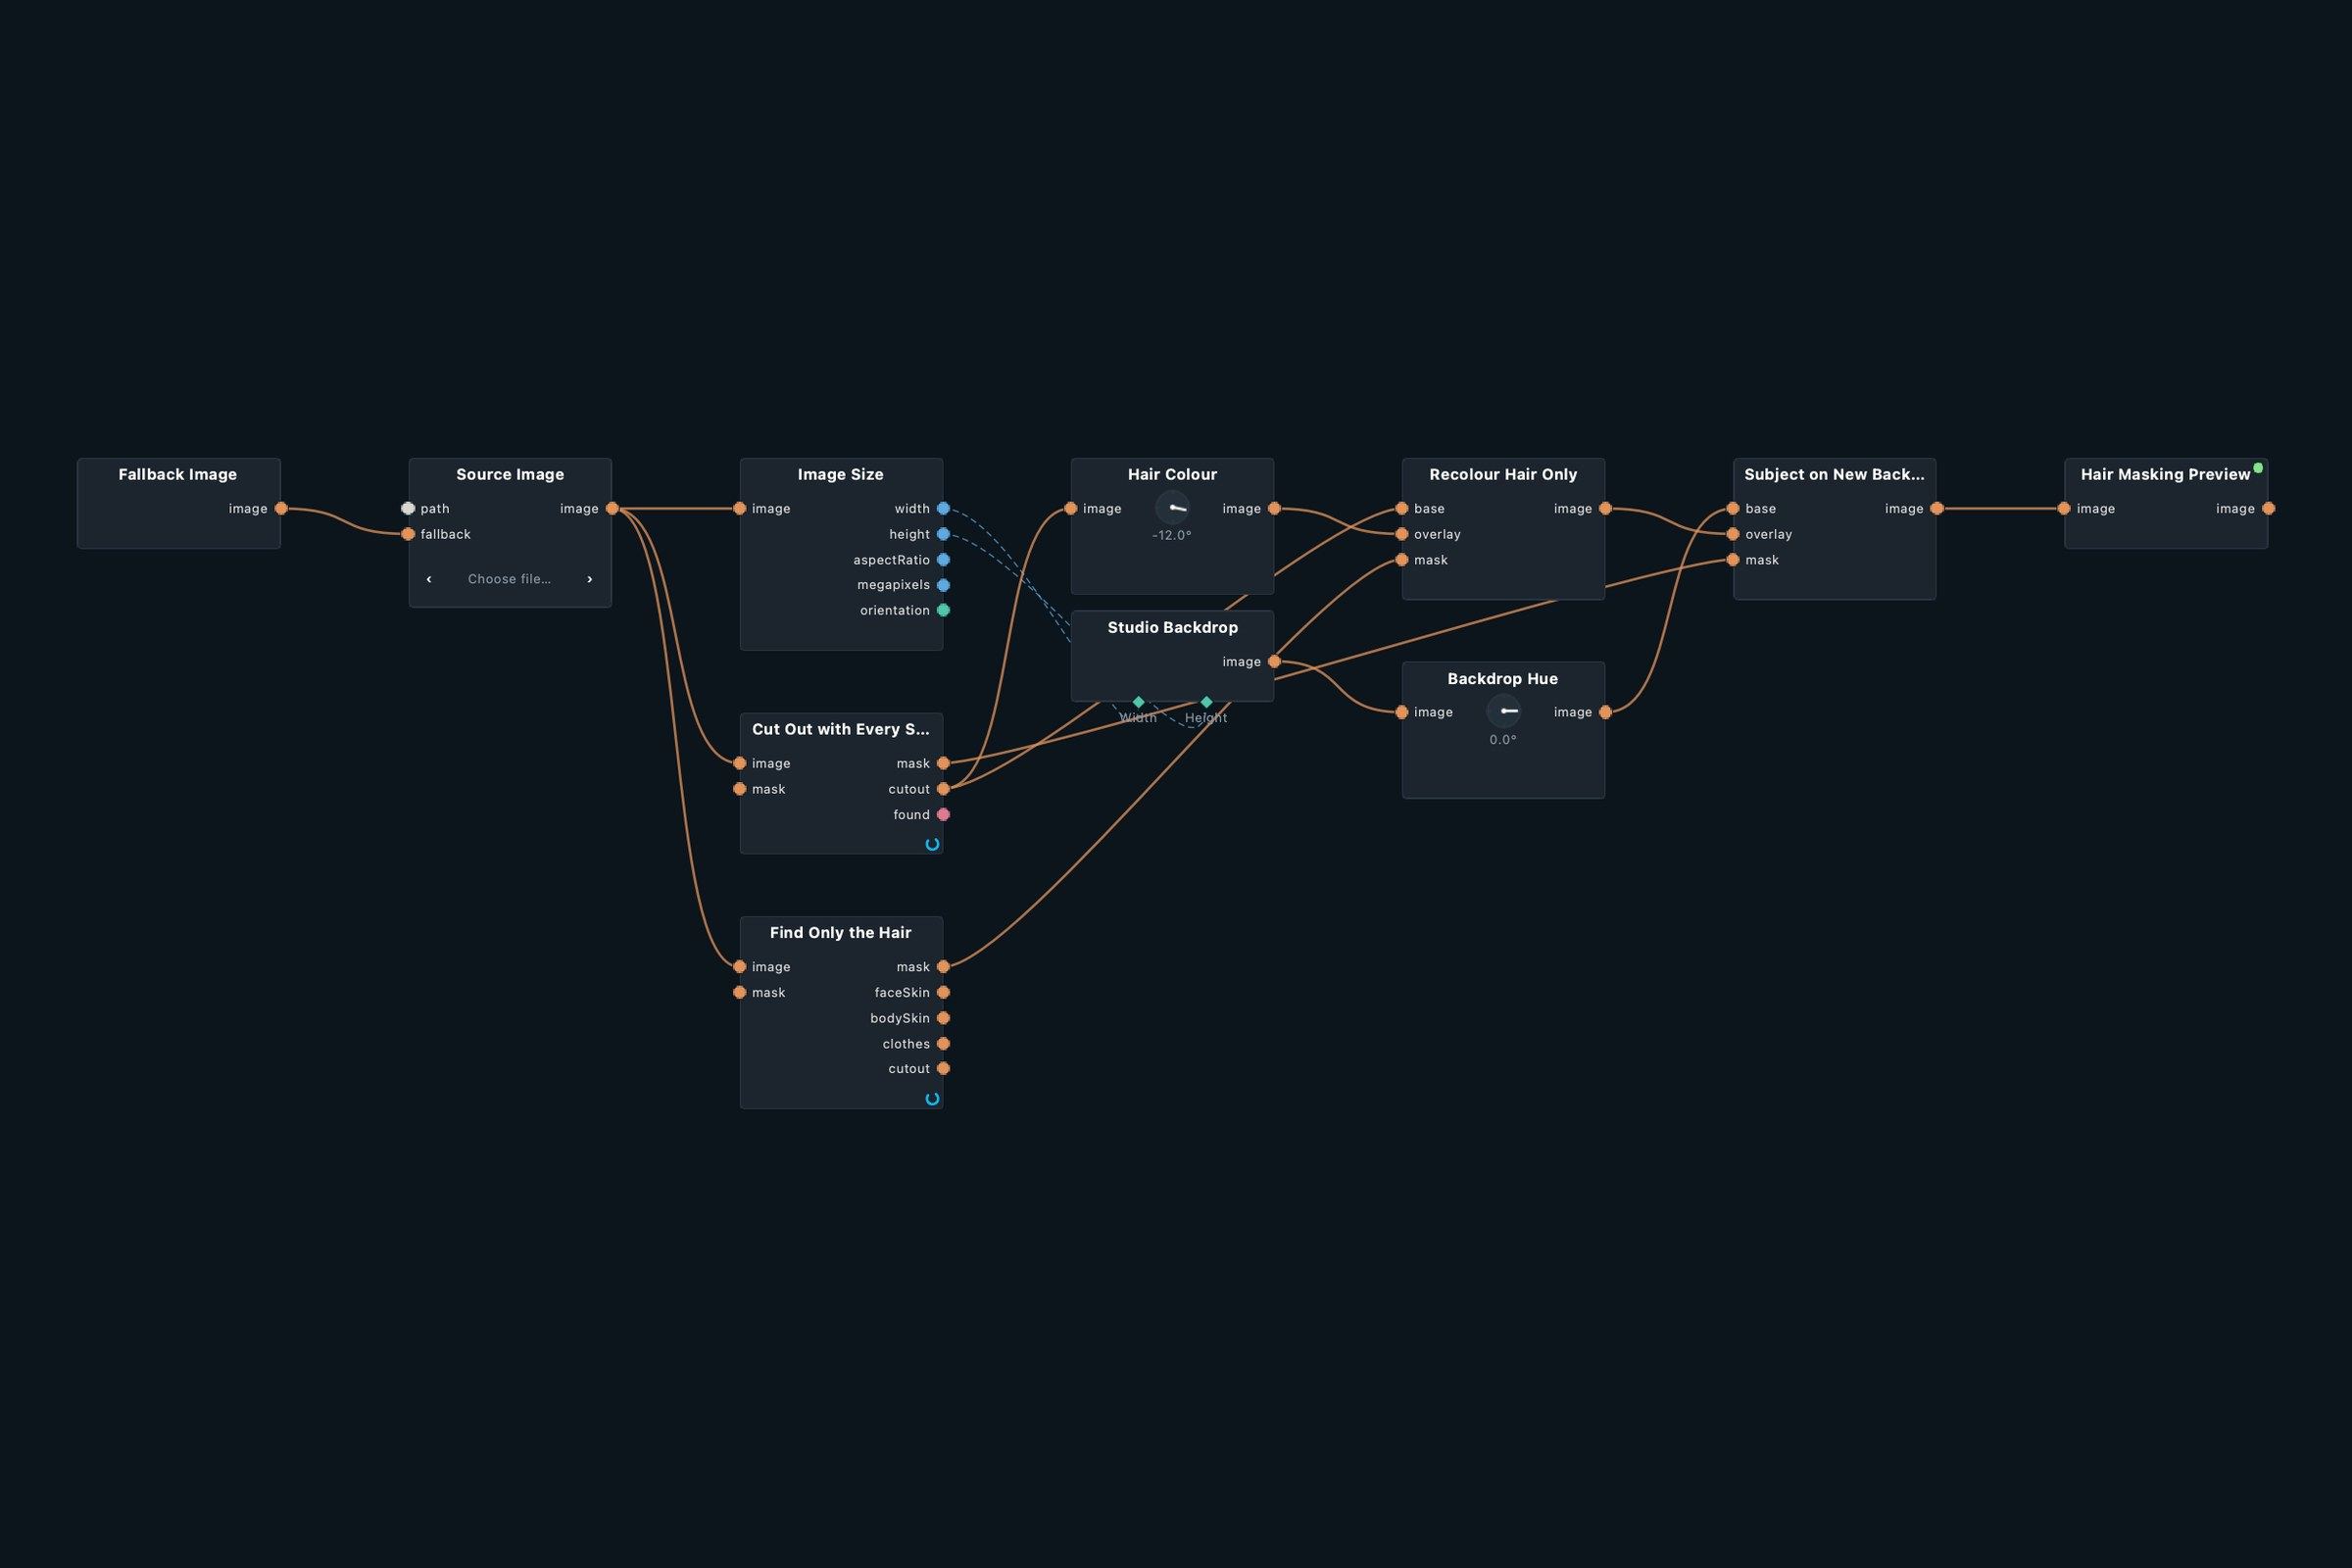Click the megapixels output port on Image Size

943,585
